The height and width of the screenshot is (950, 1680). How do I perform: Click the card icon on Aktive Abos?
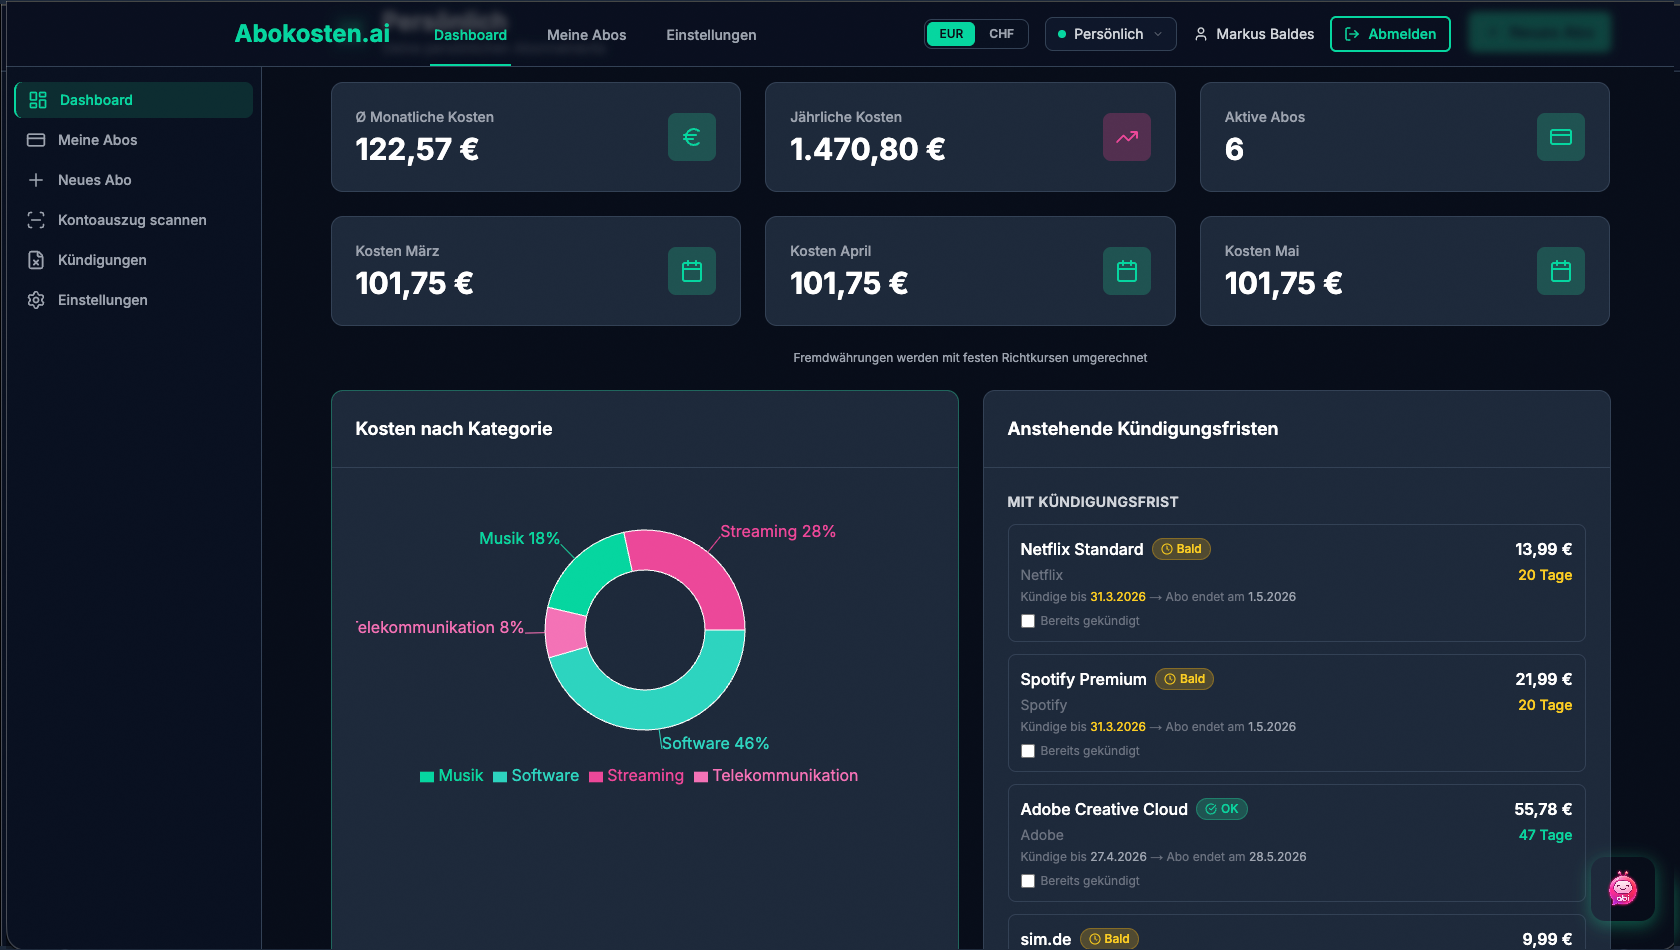1560,137
